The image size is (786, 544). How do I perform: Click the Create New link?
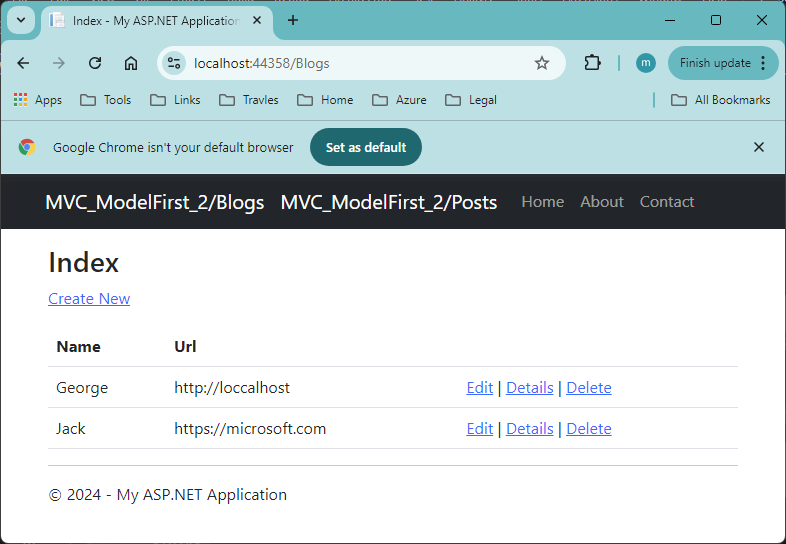click(x=89, y=299)
